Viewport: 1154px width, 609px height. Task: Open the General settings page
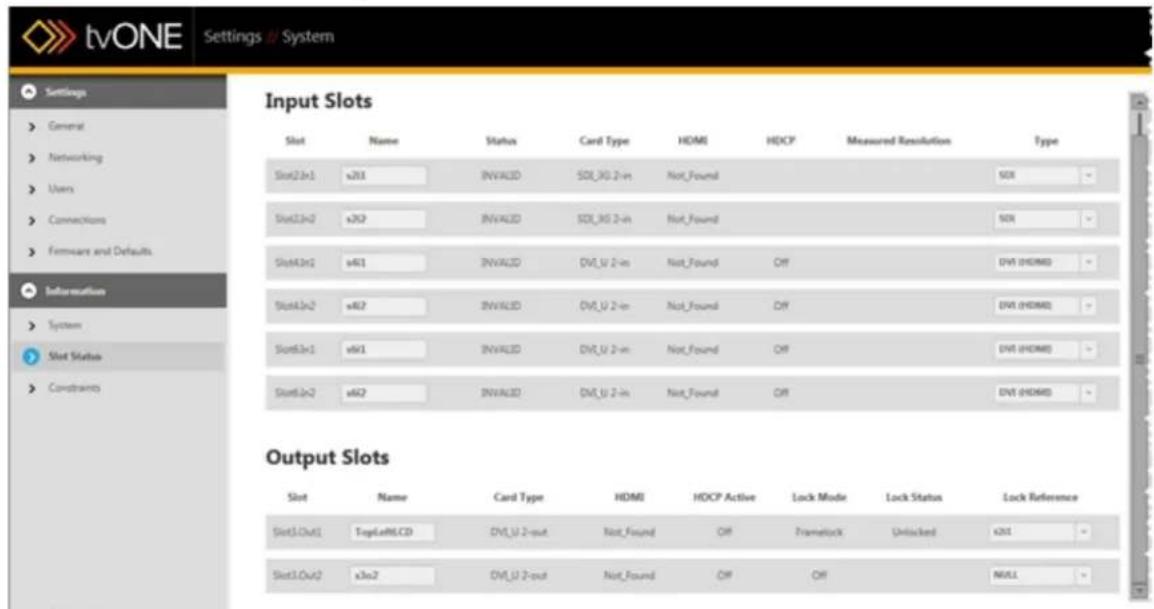point(66,126)
